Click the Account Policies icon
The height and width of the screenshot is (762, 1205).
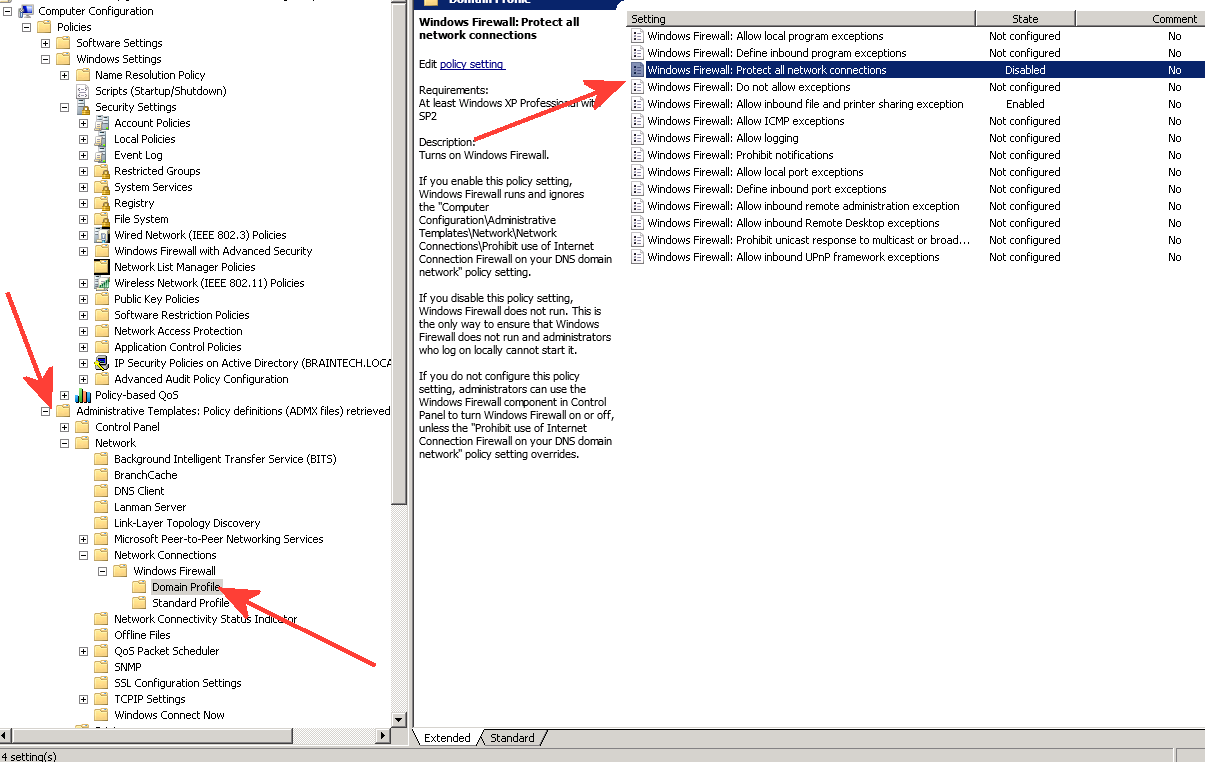point(101,123)
